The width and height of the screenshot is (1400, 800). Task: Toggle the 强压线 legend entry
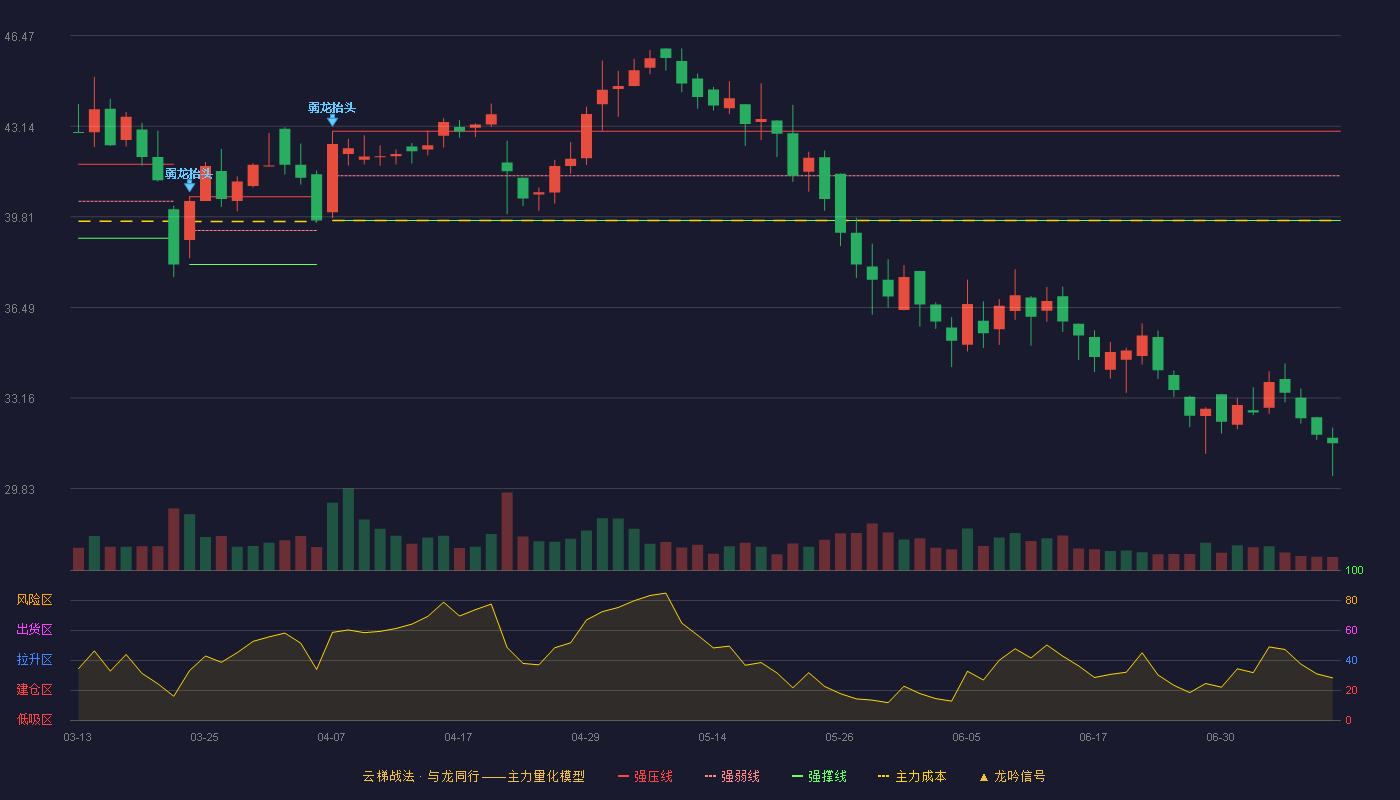pos(645,776)
